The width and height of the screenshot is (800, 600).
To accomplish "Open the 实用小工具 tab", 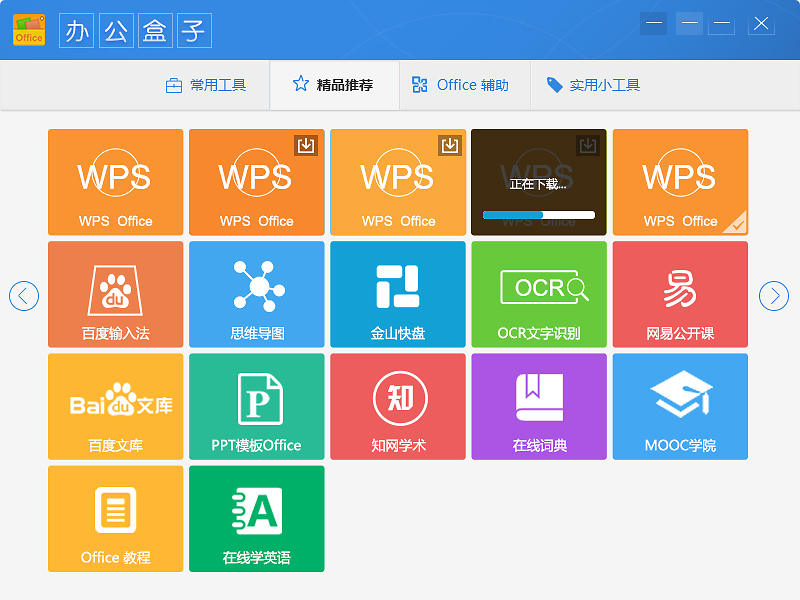I will tap(593, 86).
